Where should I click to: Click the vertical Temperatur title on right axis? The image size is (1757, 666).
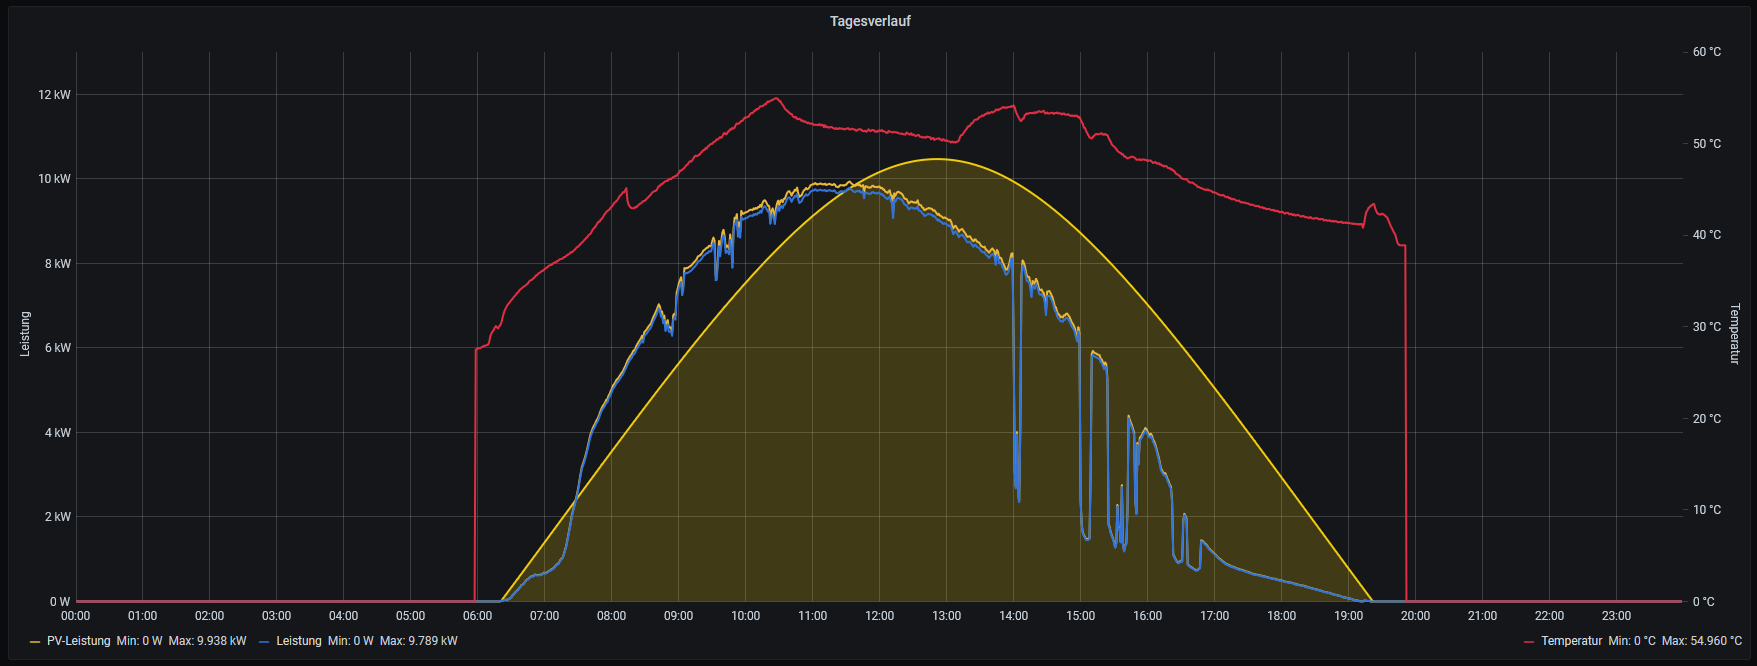[x=1735, y=334]
